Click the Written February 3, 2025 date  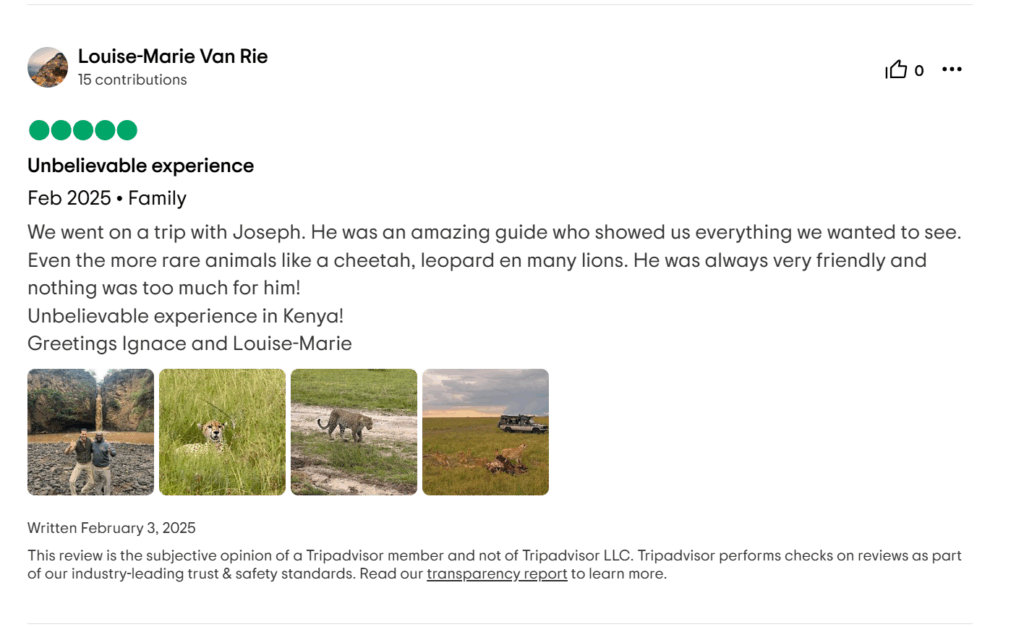pos(112,528)
